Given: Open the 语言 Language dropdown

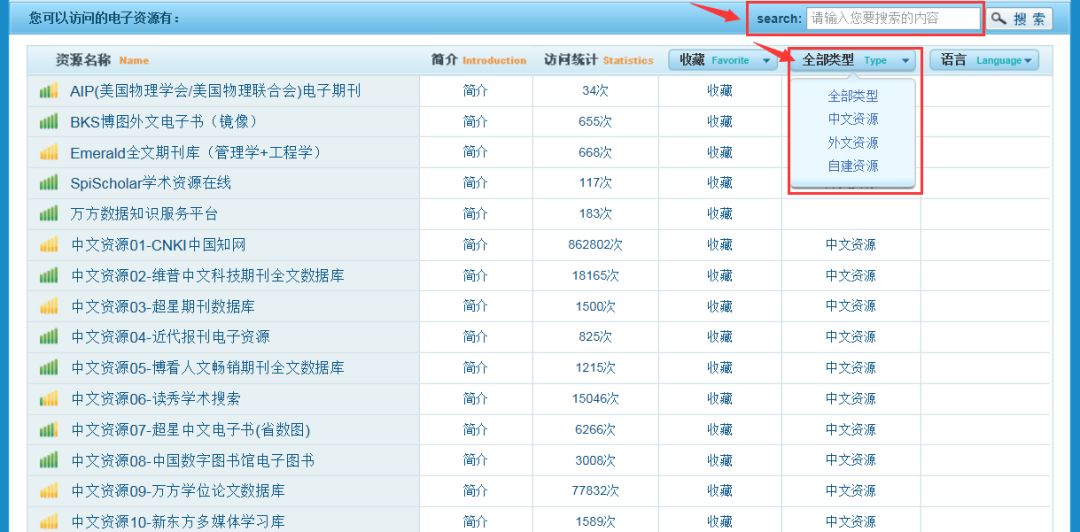Looking at the screenshot, I should coord(984,61).
